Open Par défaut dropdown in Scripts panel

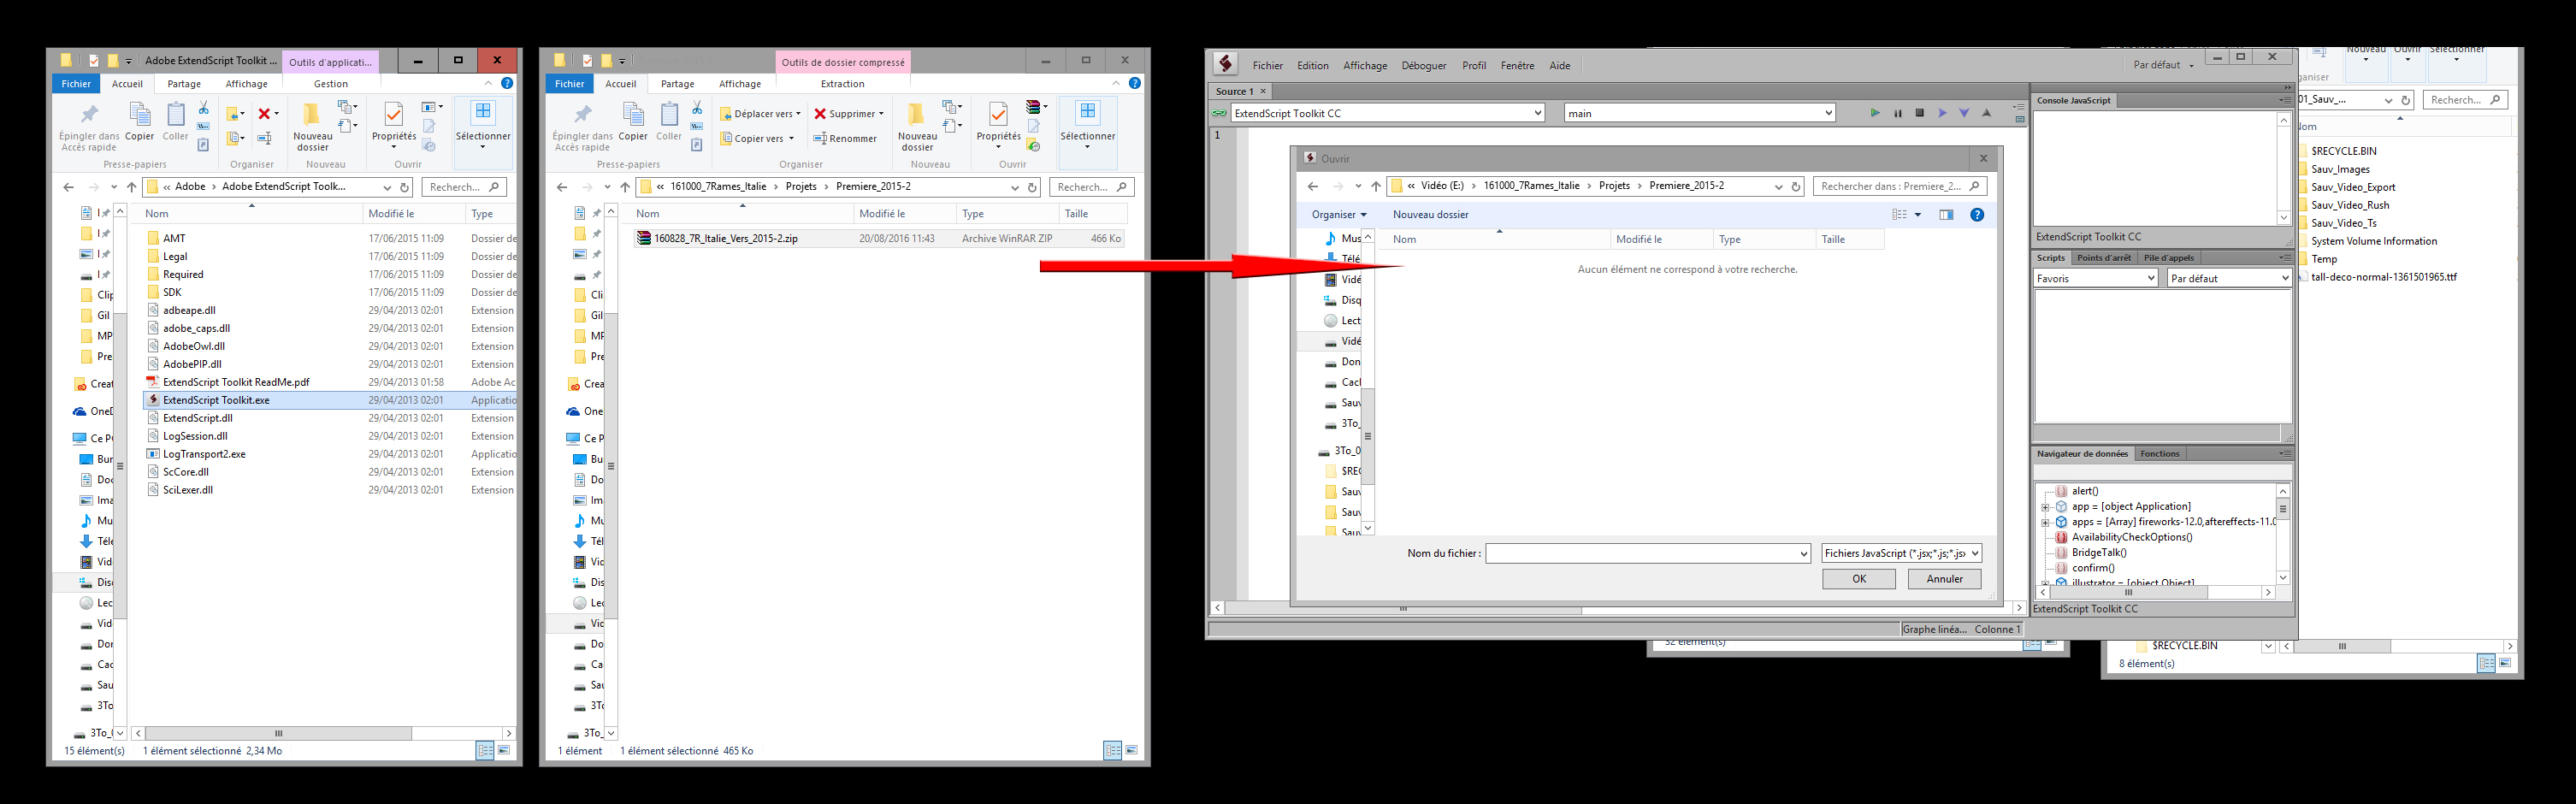pos(2228,278)
